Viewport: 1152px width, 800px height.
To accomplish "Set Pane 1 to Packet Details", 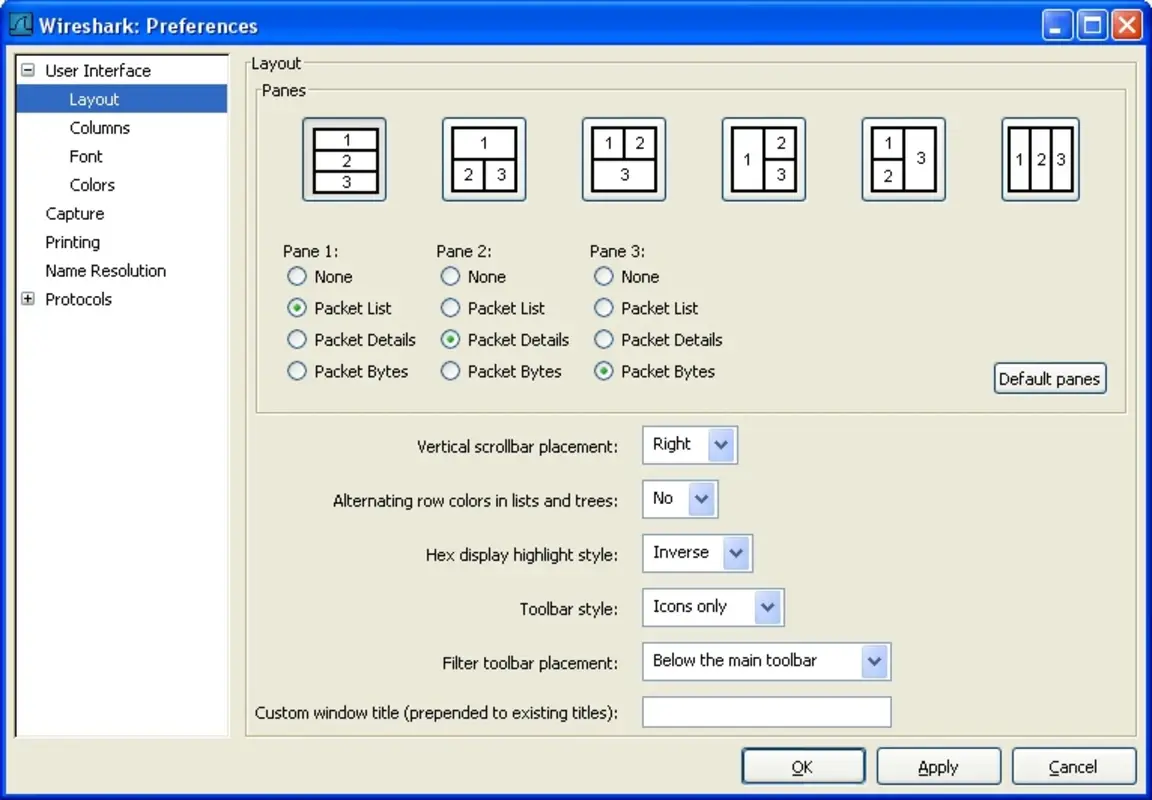I will (297, 340).
